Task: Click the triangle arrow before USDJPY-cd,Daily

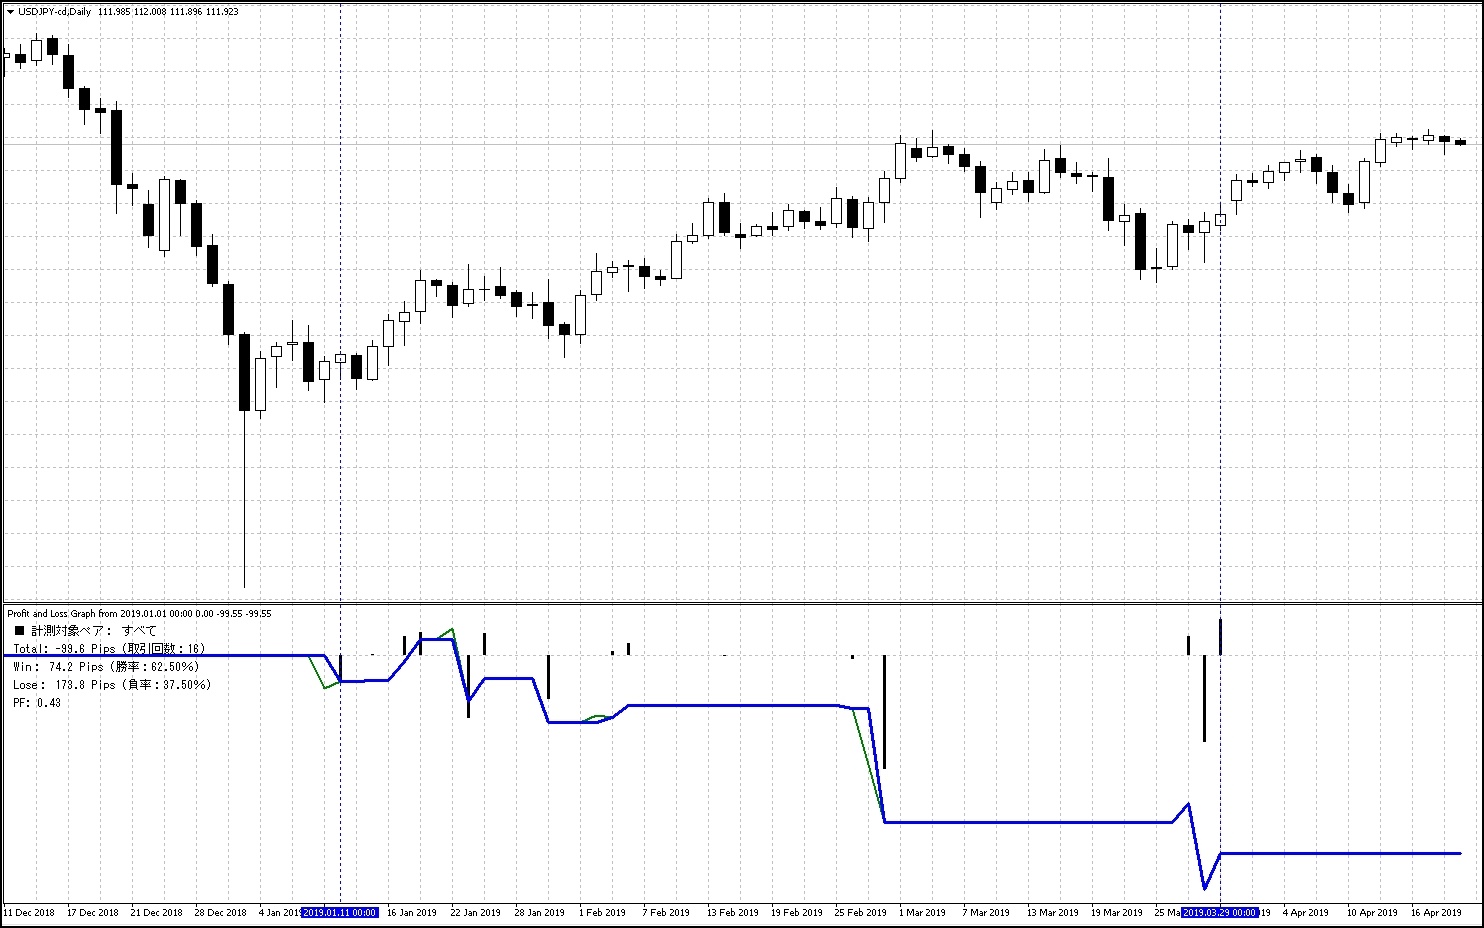Action: point(10,12)
